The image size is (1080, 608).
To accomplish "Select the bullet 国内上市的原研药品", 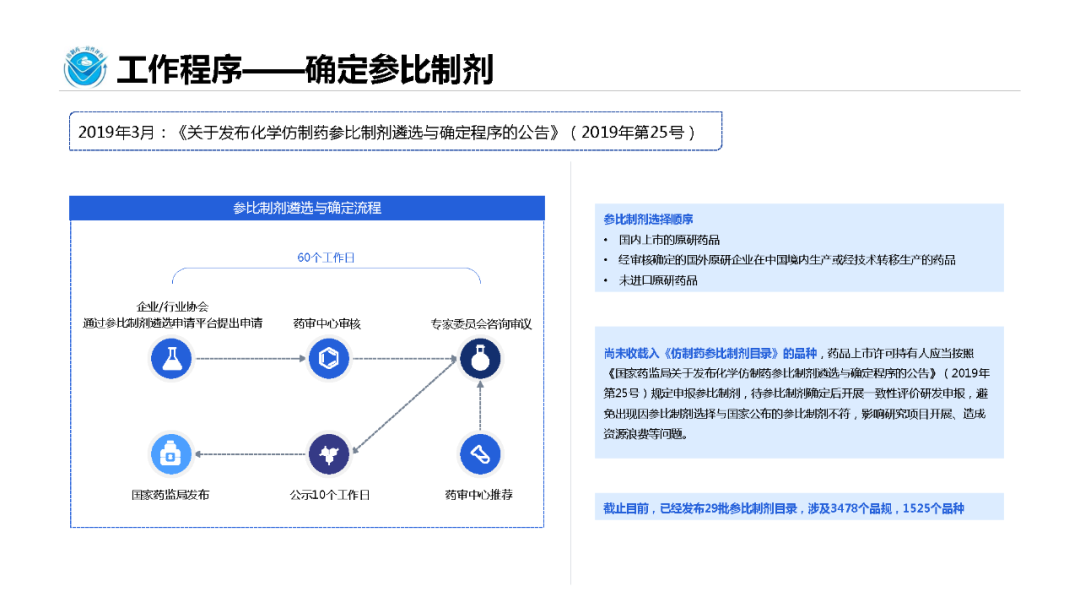I will (x=669, y=240).
